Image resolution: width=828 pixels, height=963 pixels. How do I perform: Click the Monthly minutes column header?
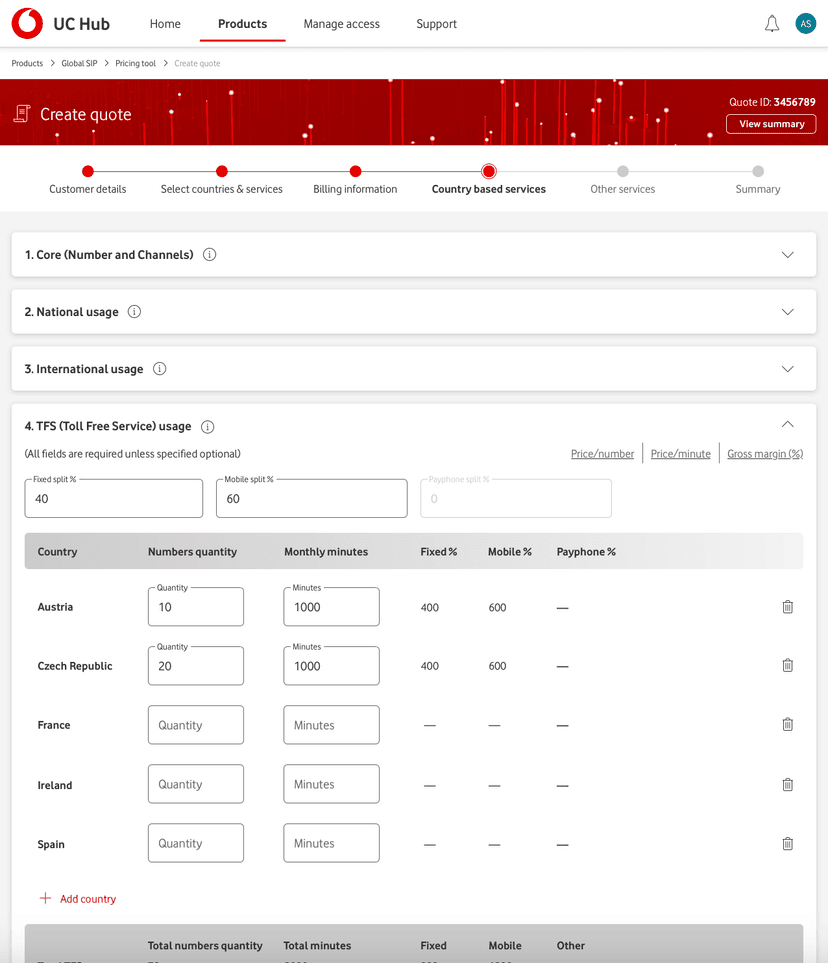326,552
